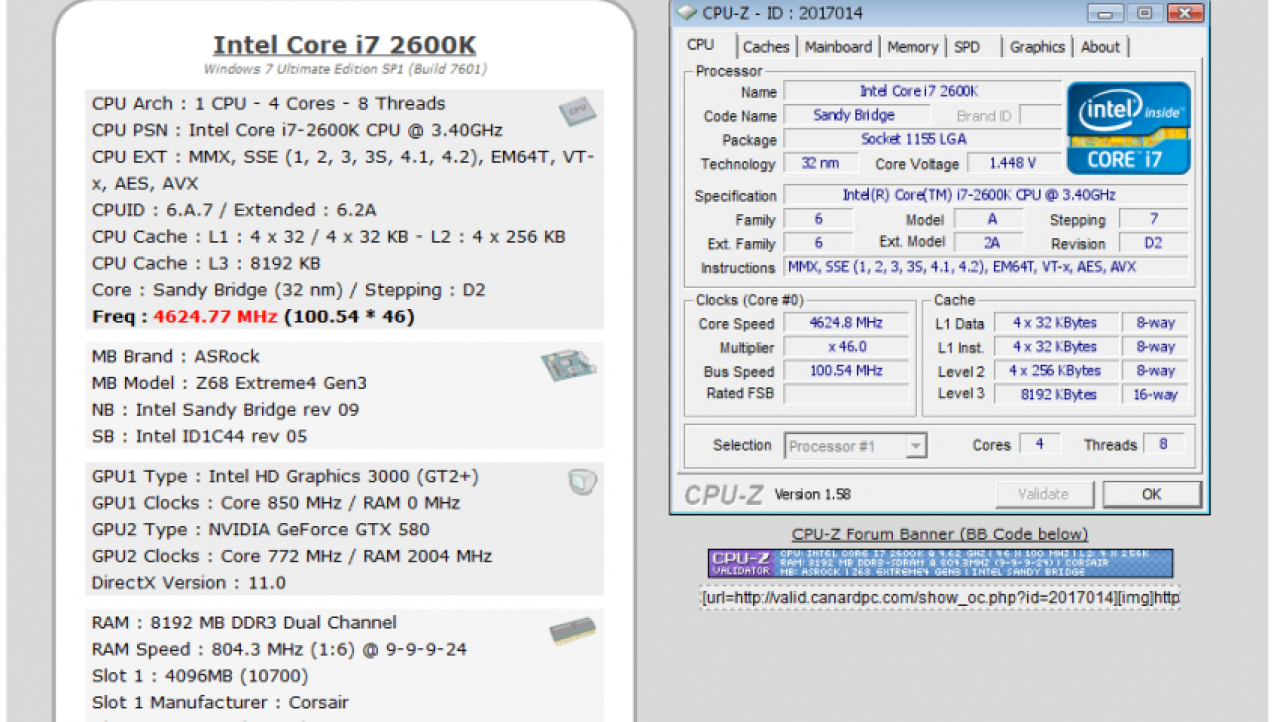Viewport: 1280px width, 722px height.
Task: Open the Processor #1 selection dropdown
Action: click(x=856, y=446)
